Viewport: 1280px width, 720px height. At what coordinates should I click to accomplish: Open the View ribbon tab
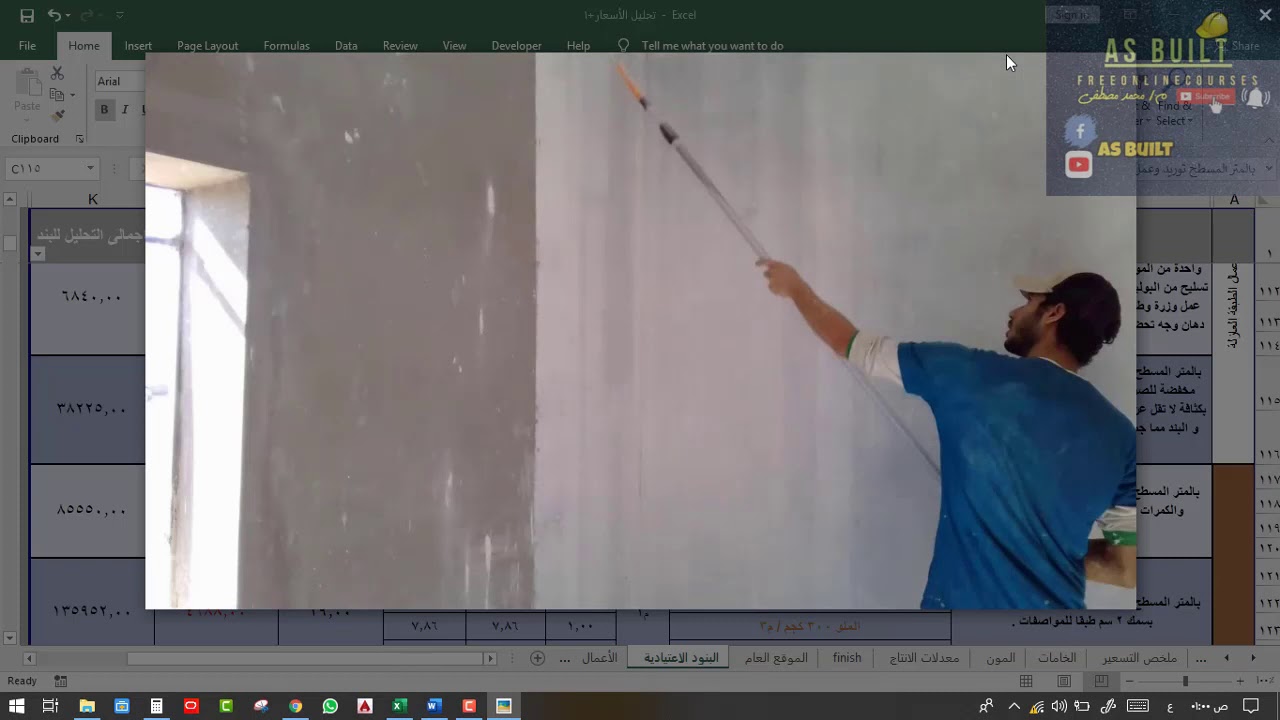click(454, 46)
